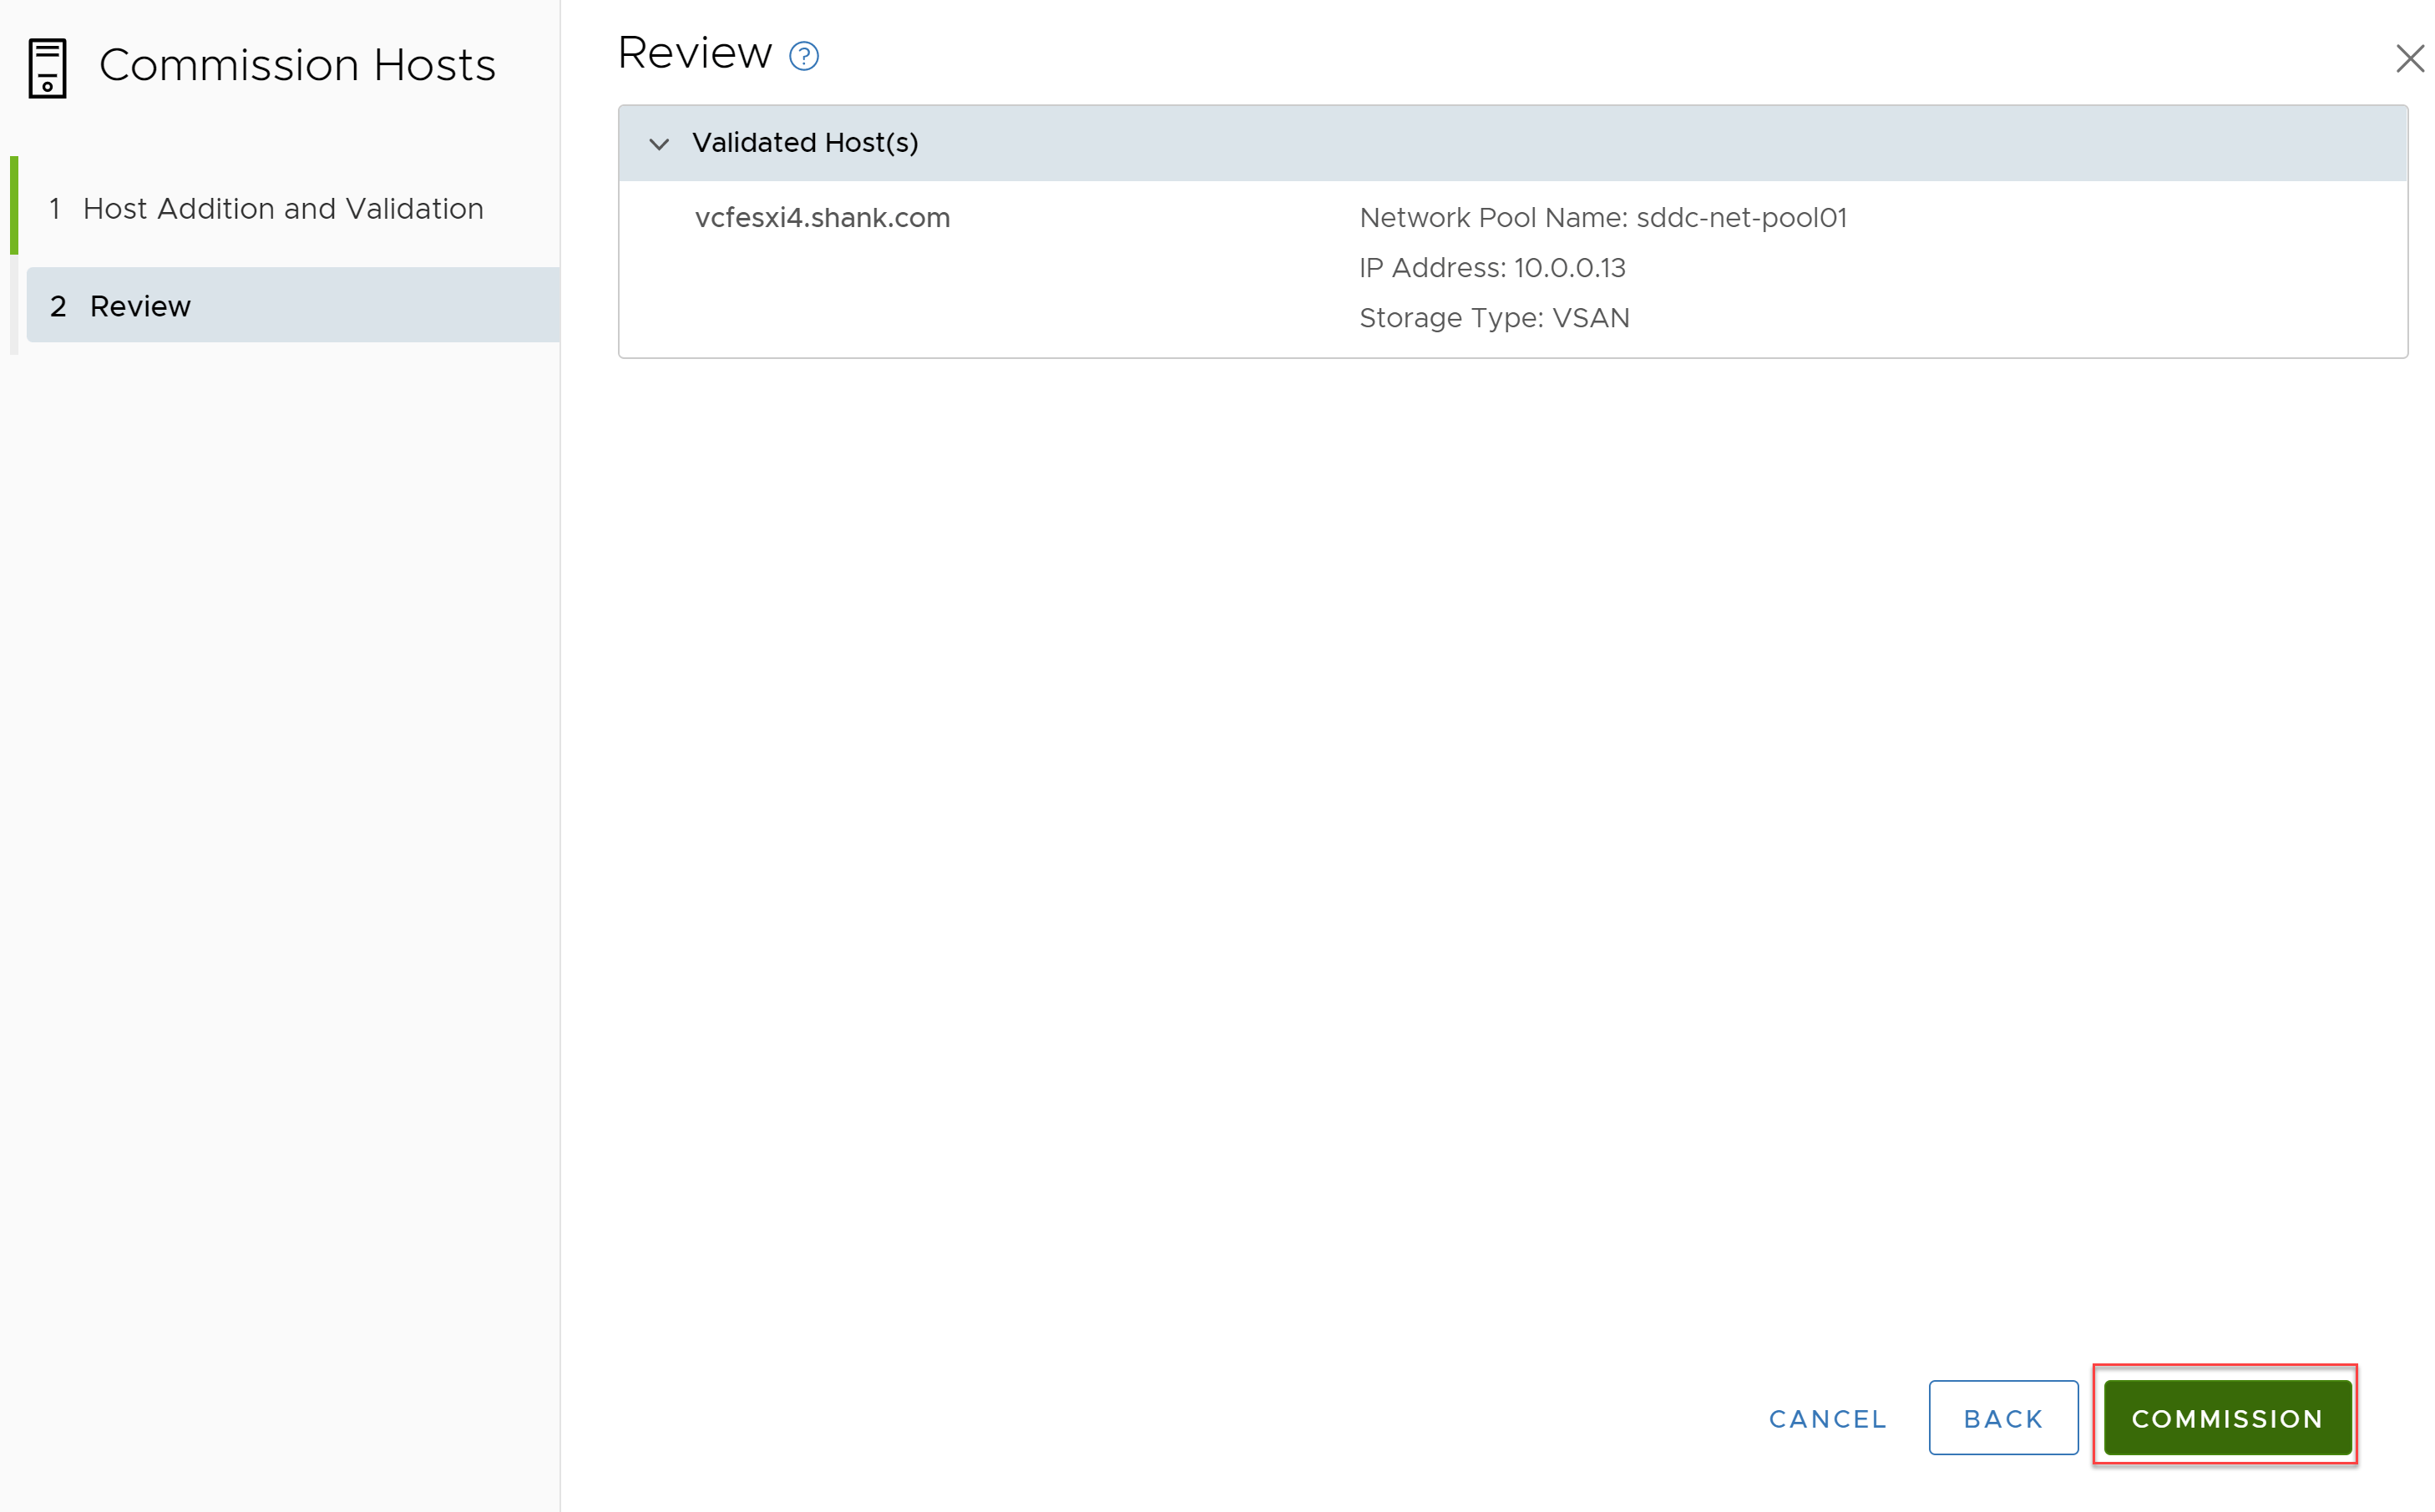Click the Network Pool Name: sddc-net-pool01 text
The image size is (2435, 1512).
click(1602, 218)
